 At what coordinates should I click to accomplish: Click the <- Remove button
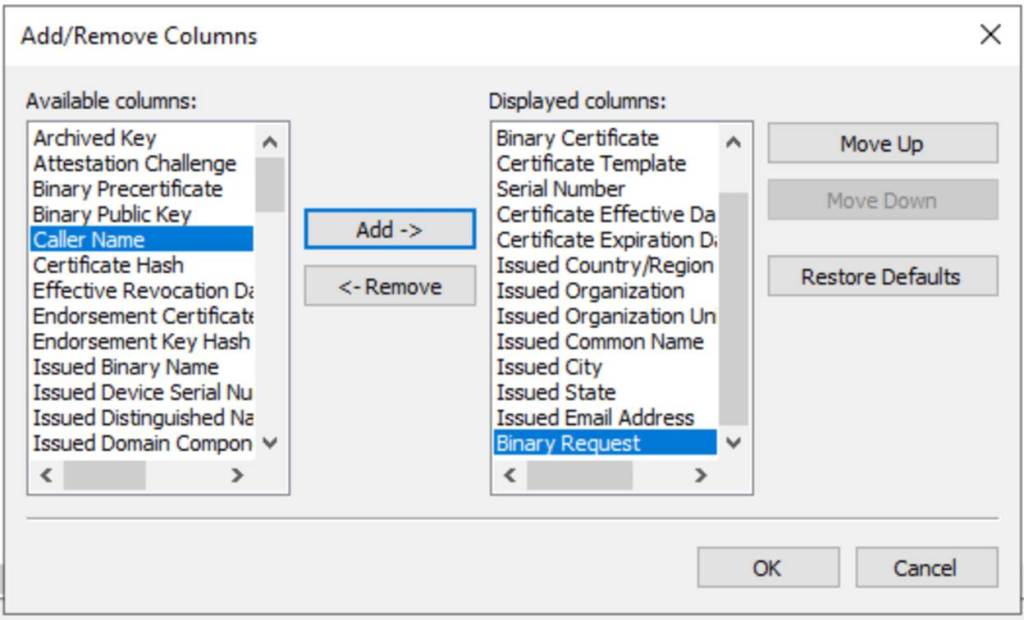(389, 287)
